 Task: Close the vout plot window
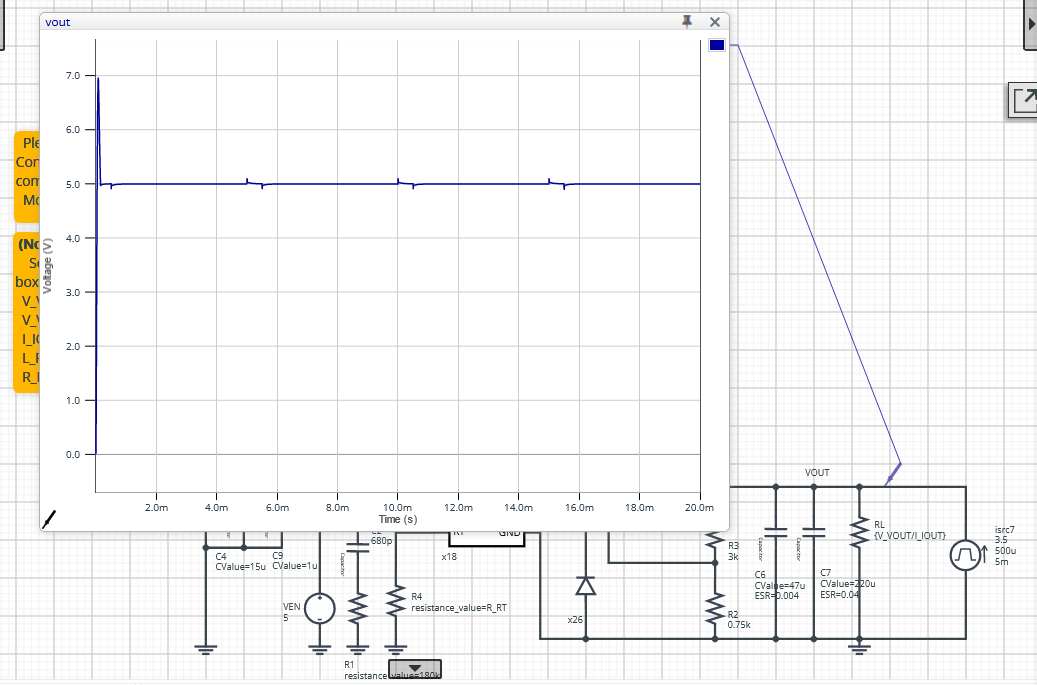[715, 22]
